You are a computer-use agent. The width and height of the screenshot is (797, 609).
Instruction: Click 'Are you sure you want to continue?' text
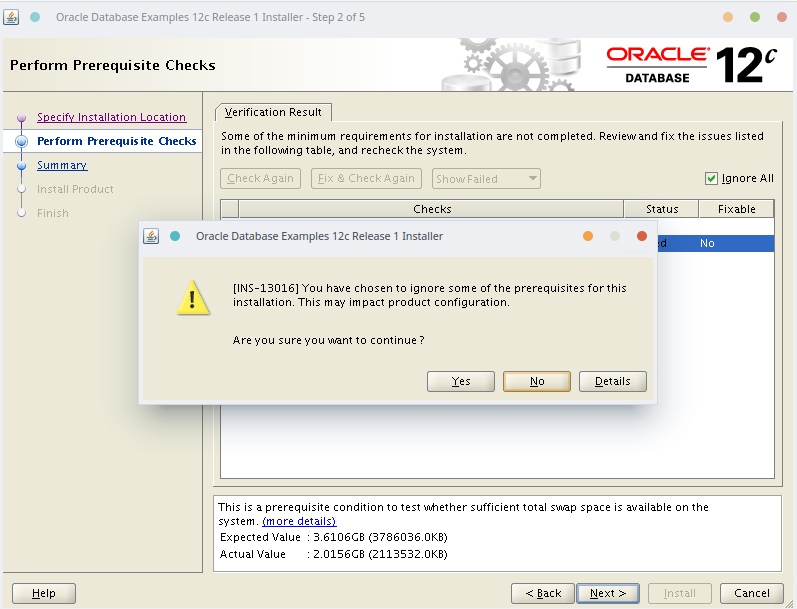coord(328,340)
